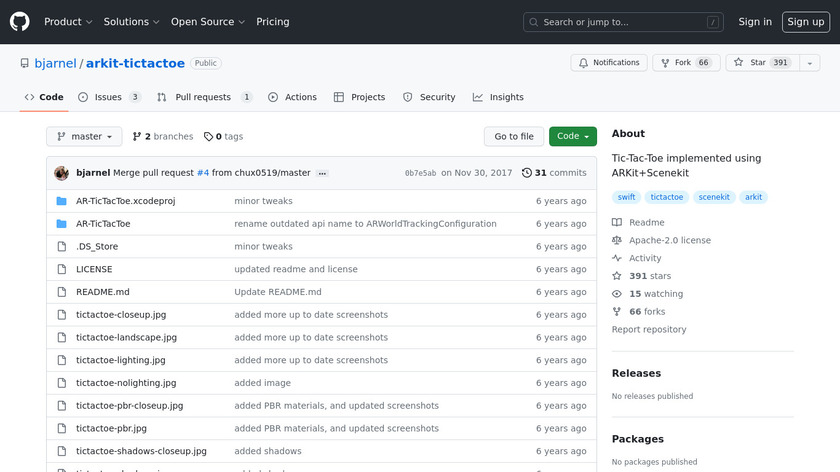Open the README.md file

click(103, 292)
